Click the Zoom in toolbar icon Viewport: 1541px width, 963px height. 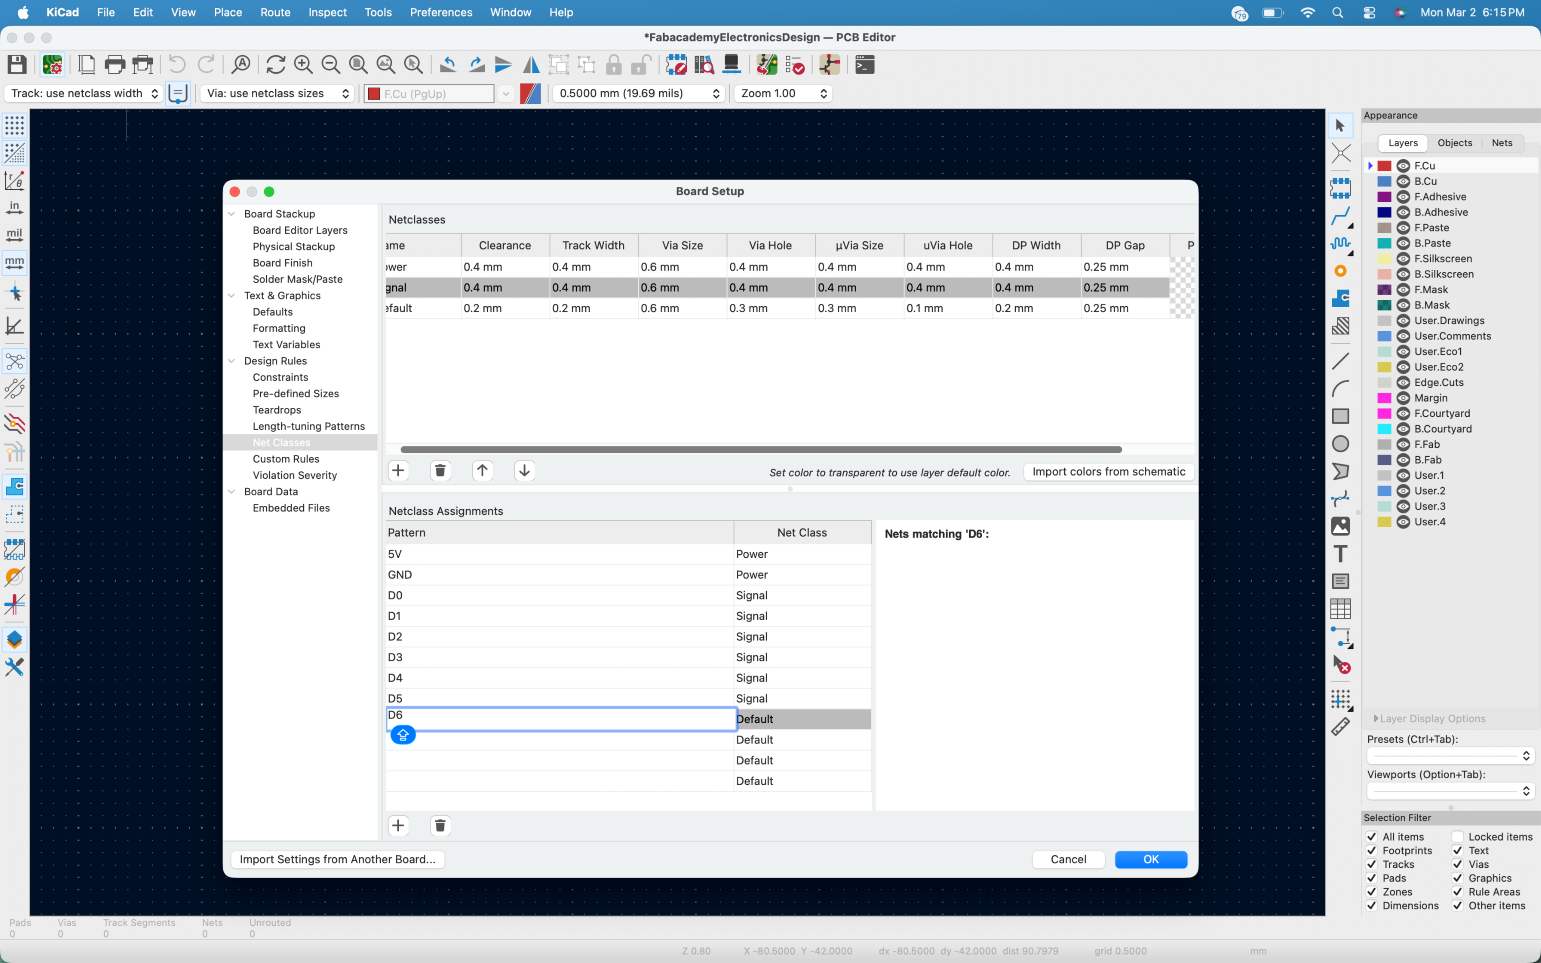pos(303,65)
